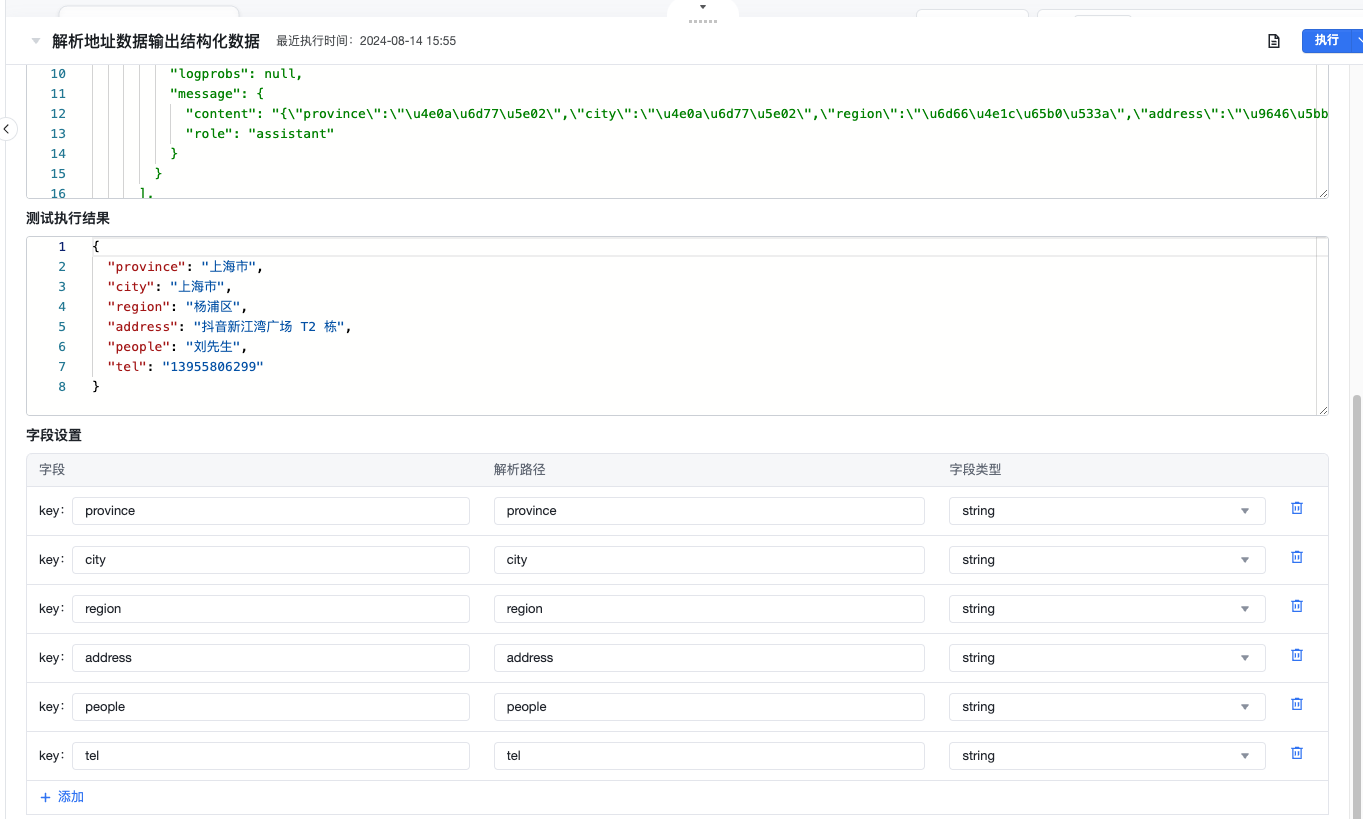The width and height of the screenshot is (1363, 819).
Task: Remove the address field via trash icon
Action: tap(1296, 655)
